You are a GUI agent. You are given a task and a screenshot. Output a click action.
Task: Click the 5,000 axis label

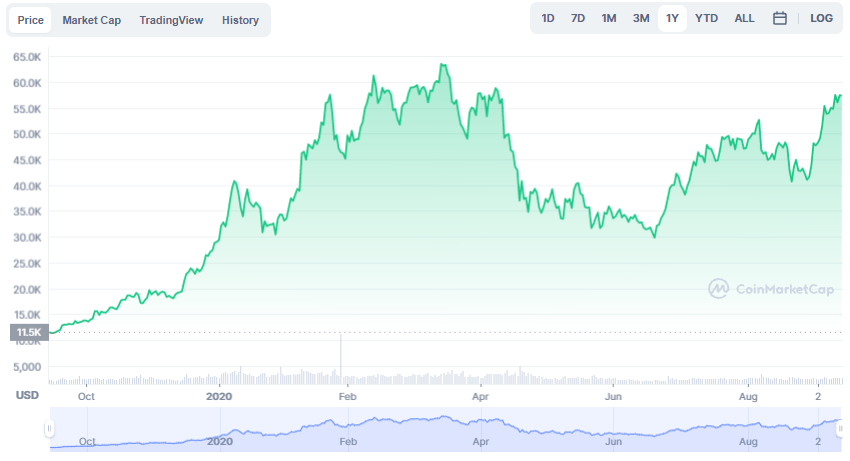point(27,367)
